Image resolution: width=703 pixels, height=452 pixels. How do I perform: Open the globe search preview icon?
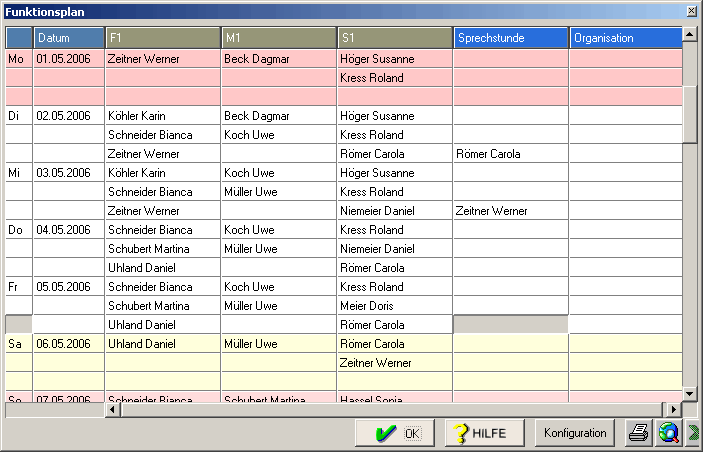coord(668,433)
